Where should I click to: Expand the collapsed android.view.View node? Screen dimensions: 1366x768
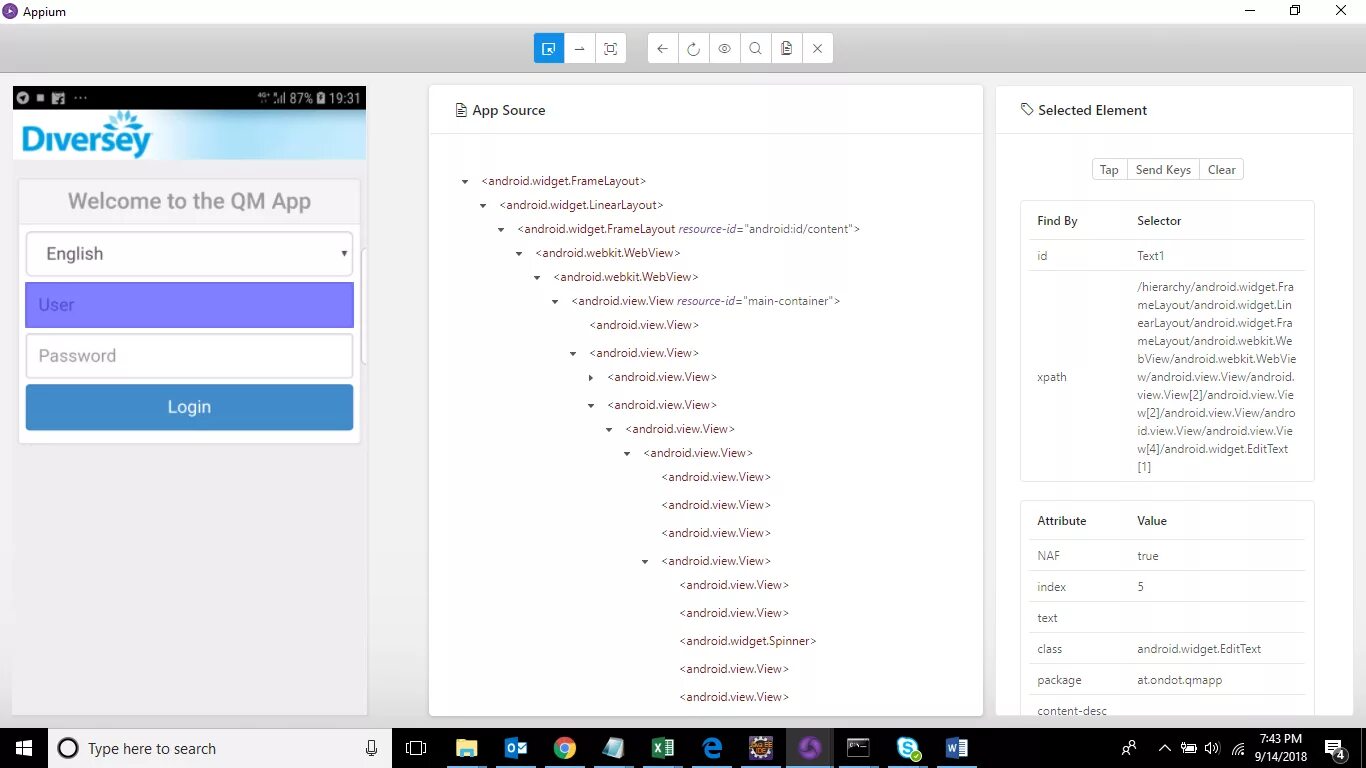591,378
